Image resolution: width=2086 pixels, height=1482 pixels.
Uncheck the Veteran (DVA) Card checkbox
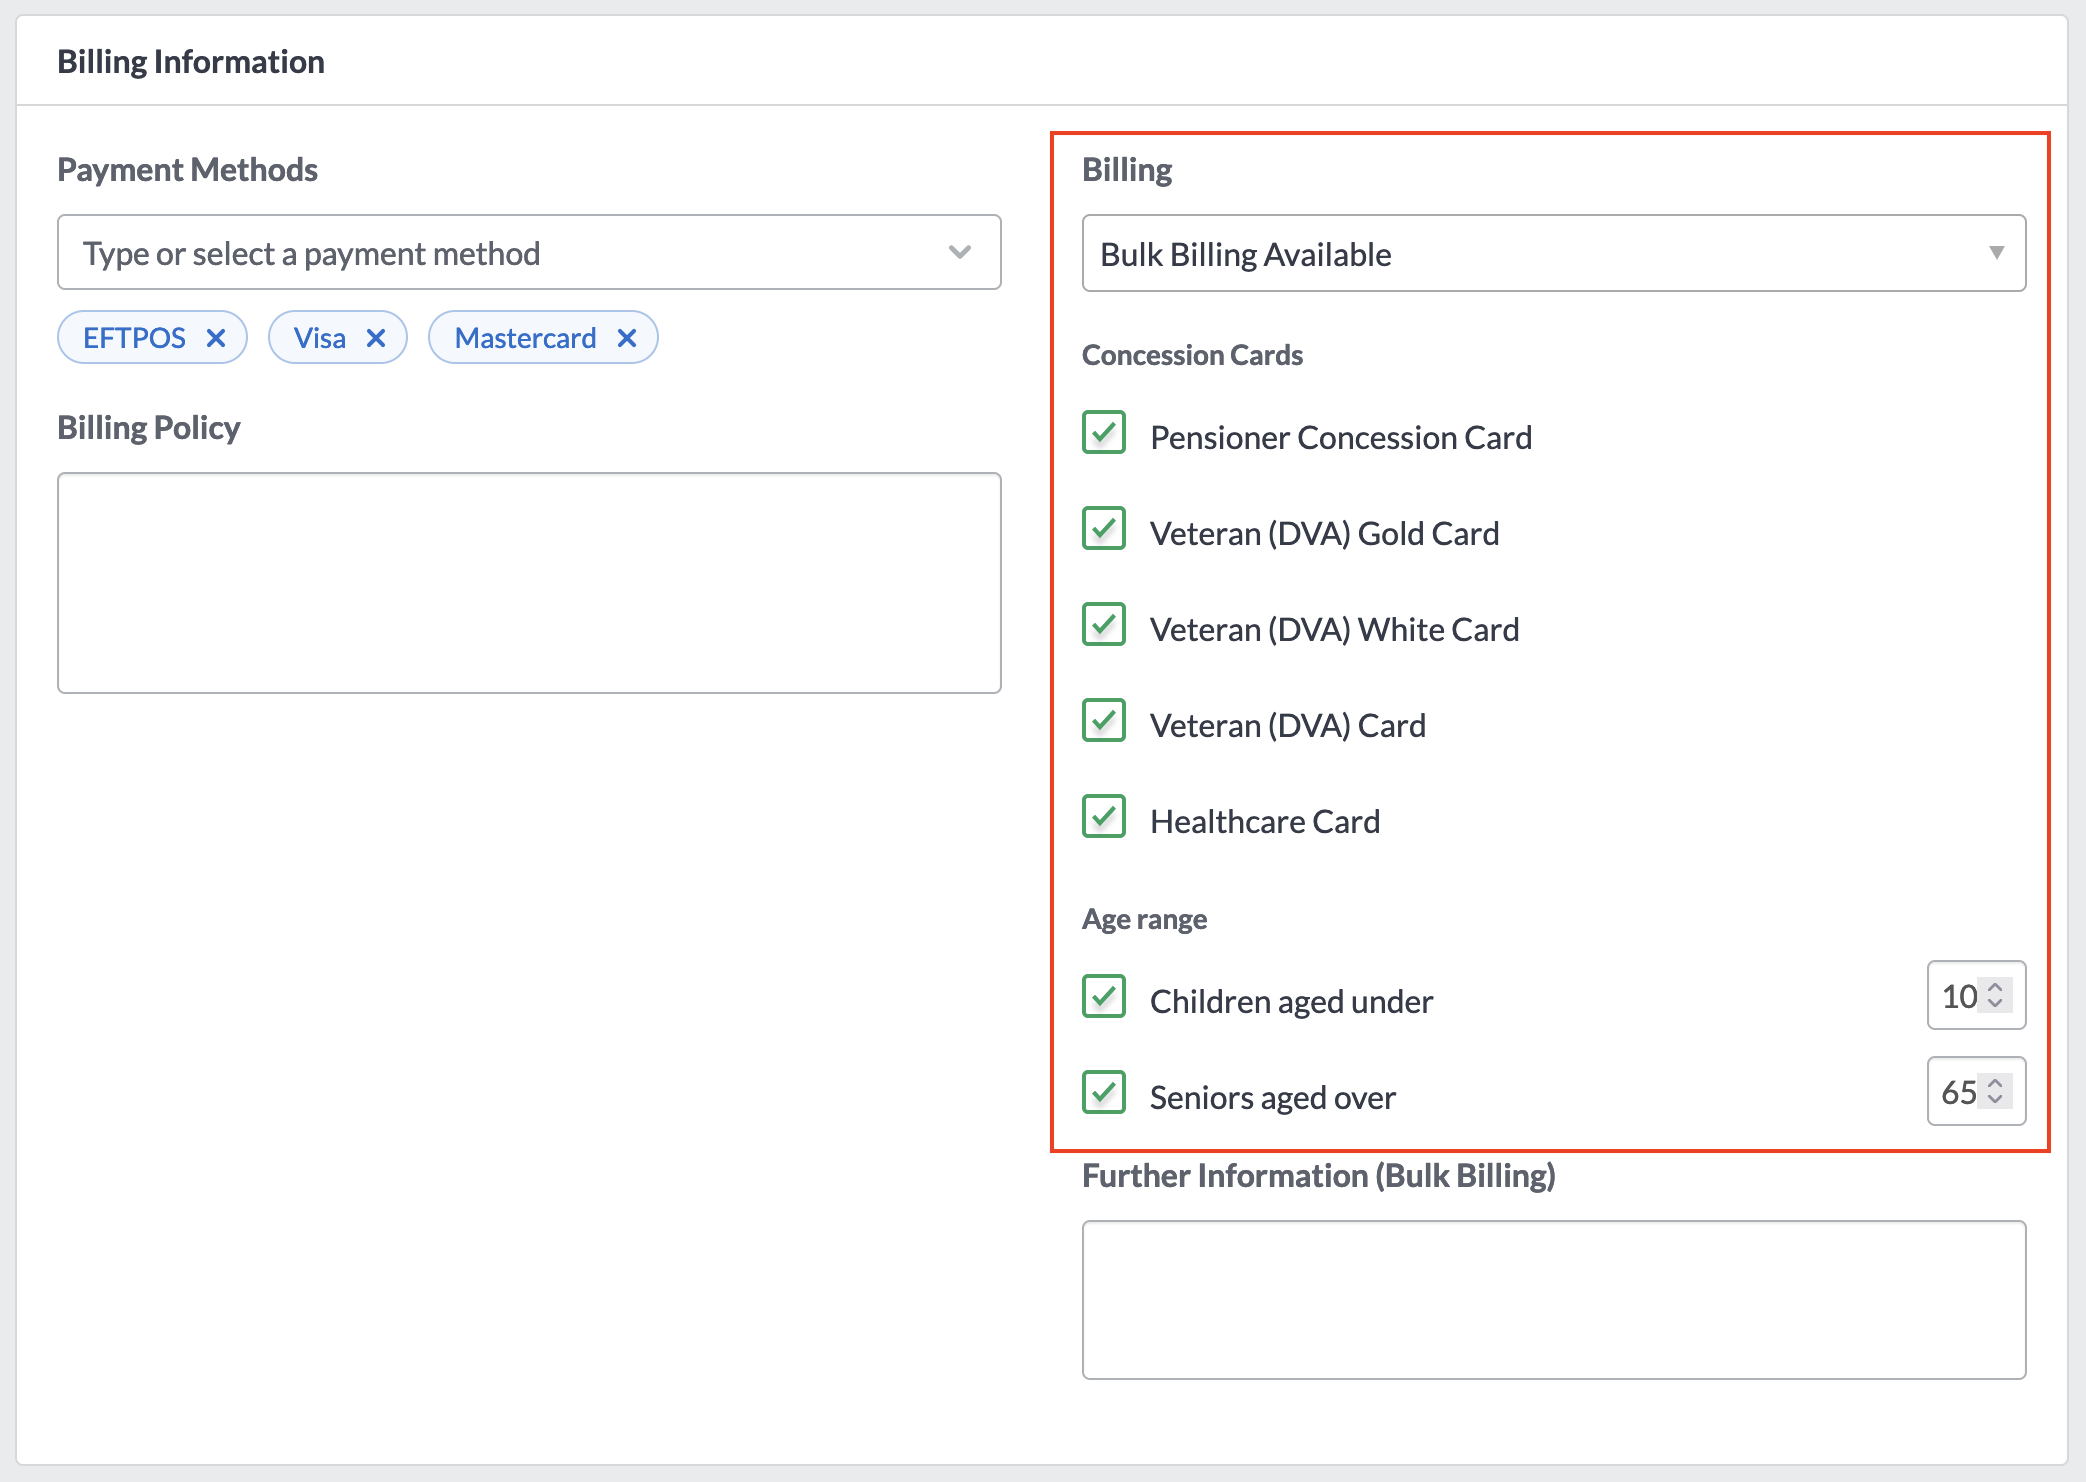click(x=1104, y=721)
